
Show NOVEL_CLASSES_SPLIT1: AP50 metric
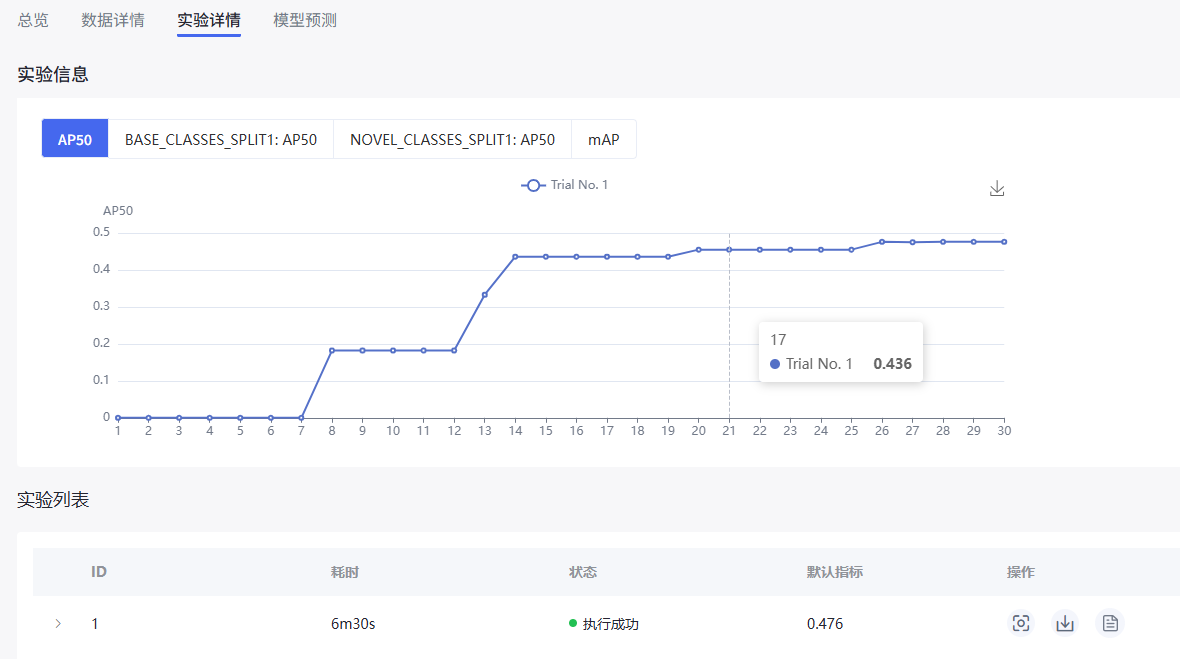click(x=452, y=139)
